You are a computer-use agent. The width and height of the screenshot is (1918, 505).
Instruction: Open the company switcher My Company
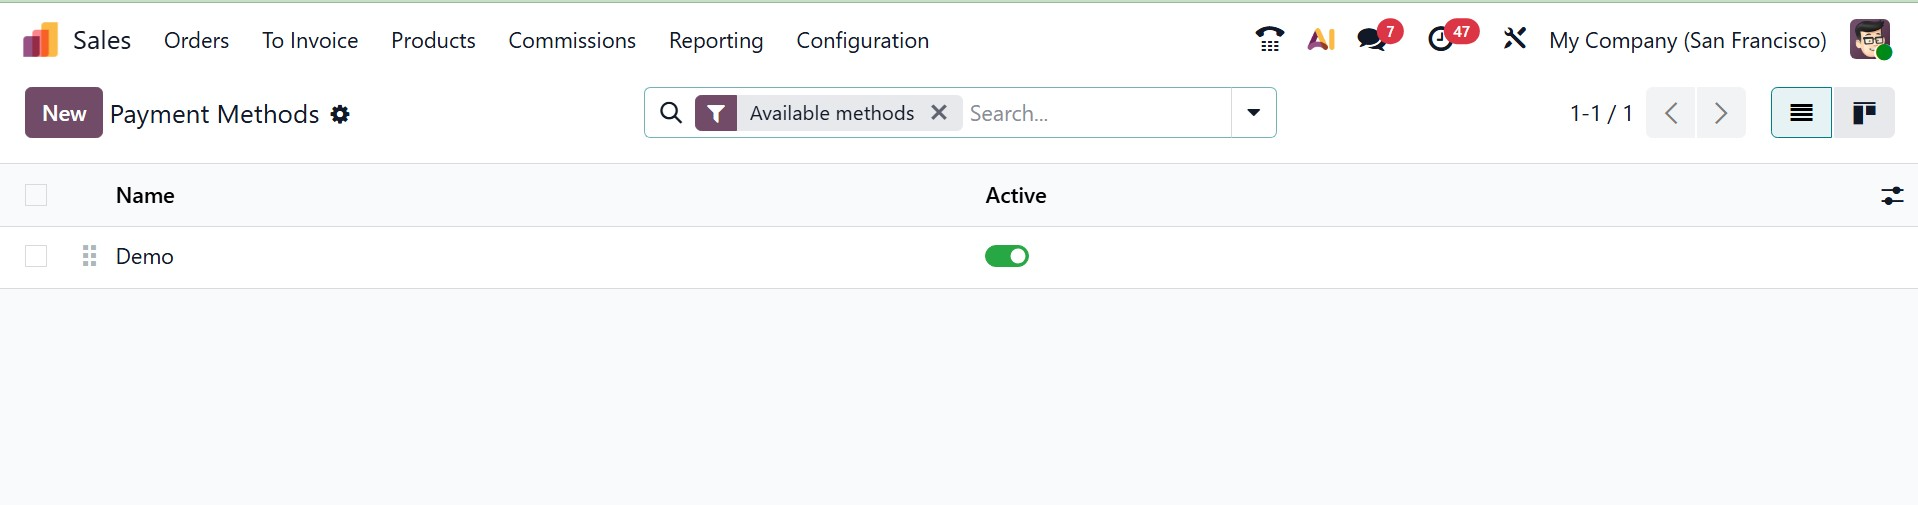click(x=1687, y=41)
